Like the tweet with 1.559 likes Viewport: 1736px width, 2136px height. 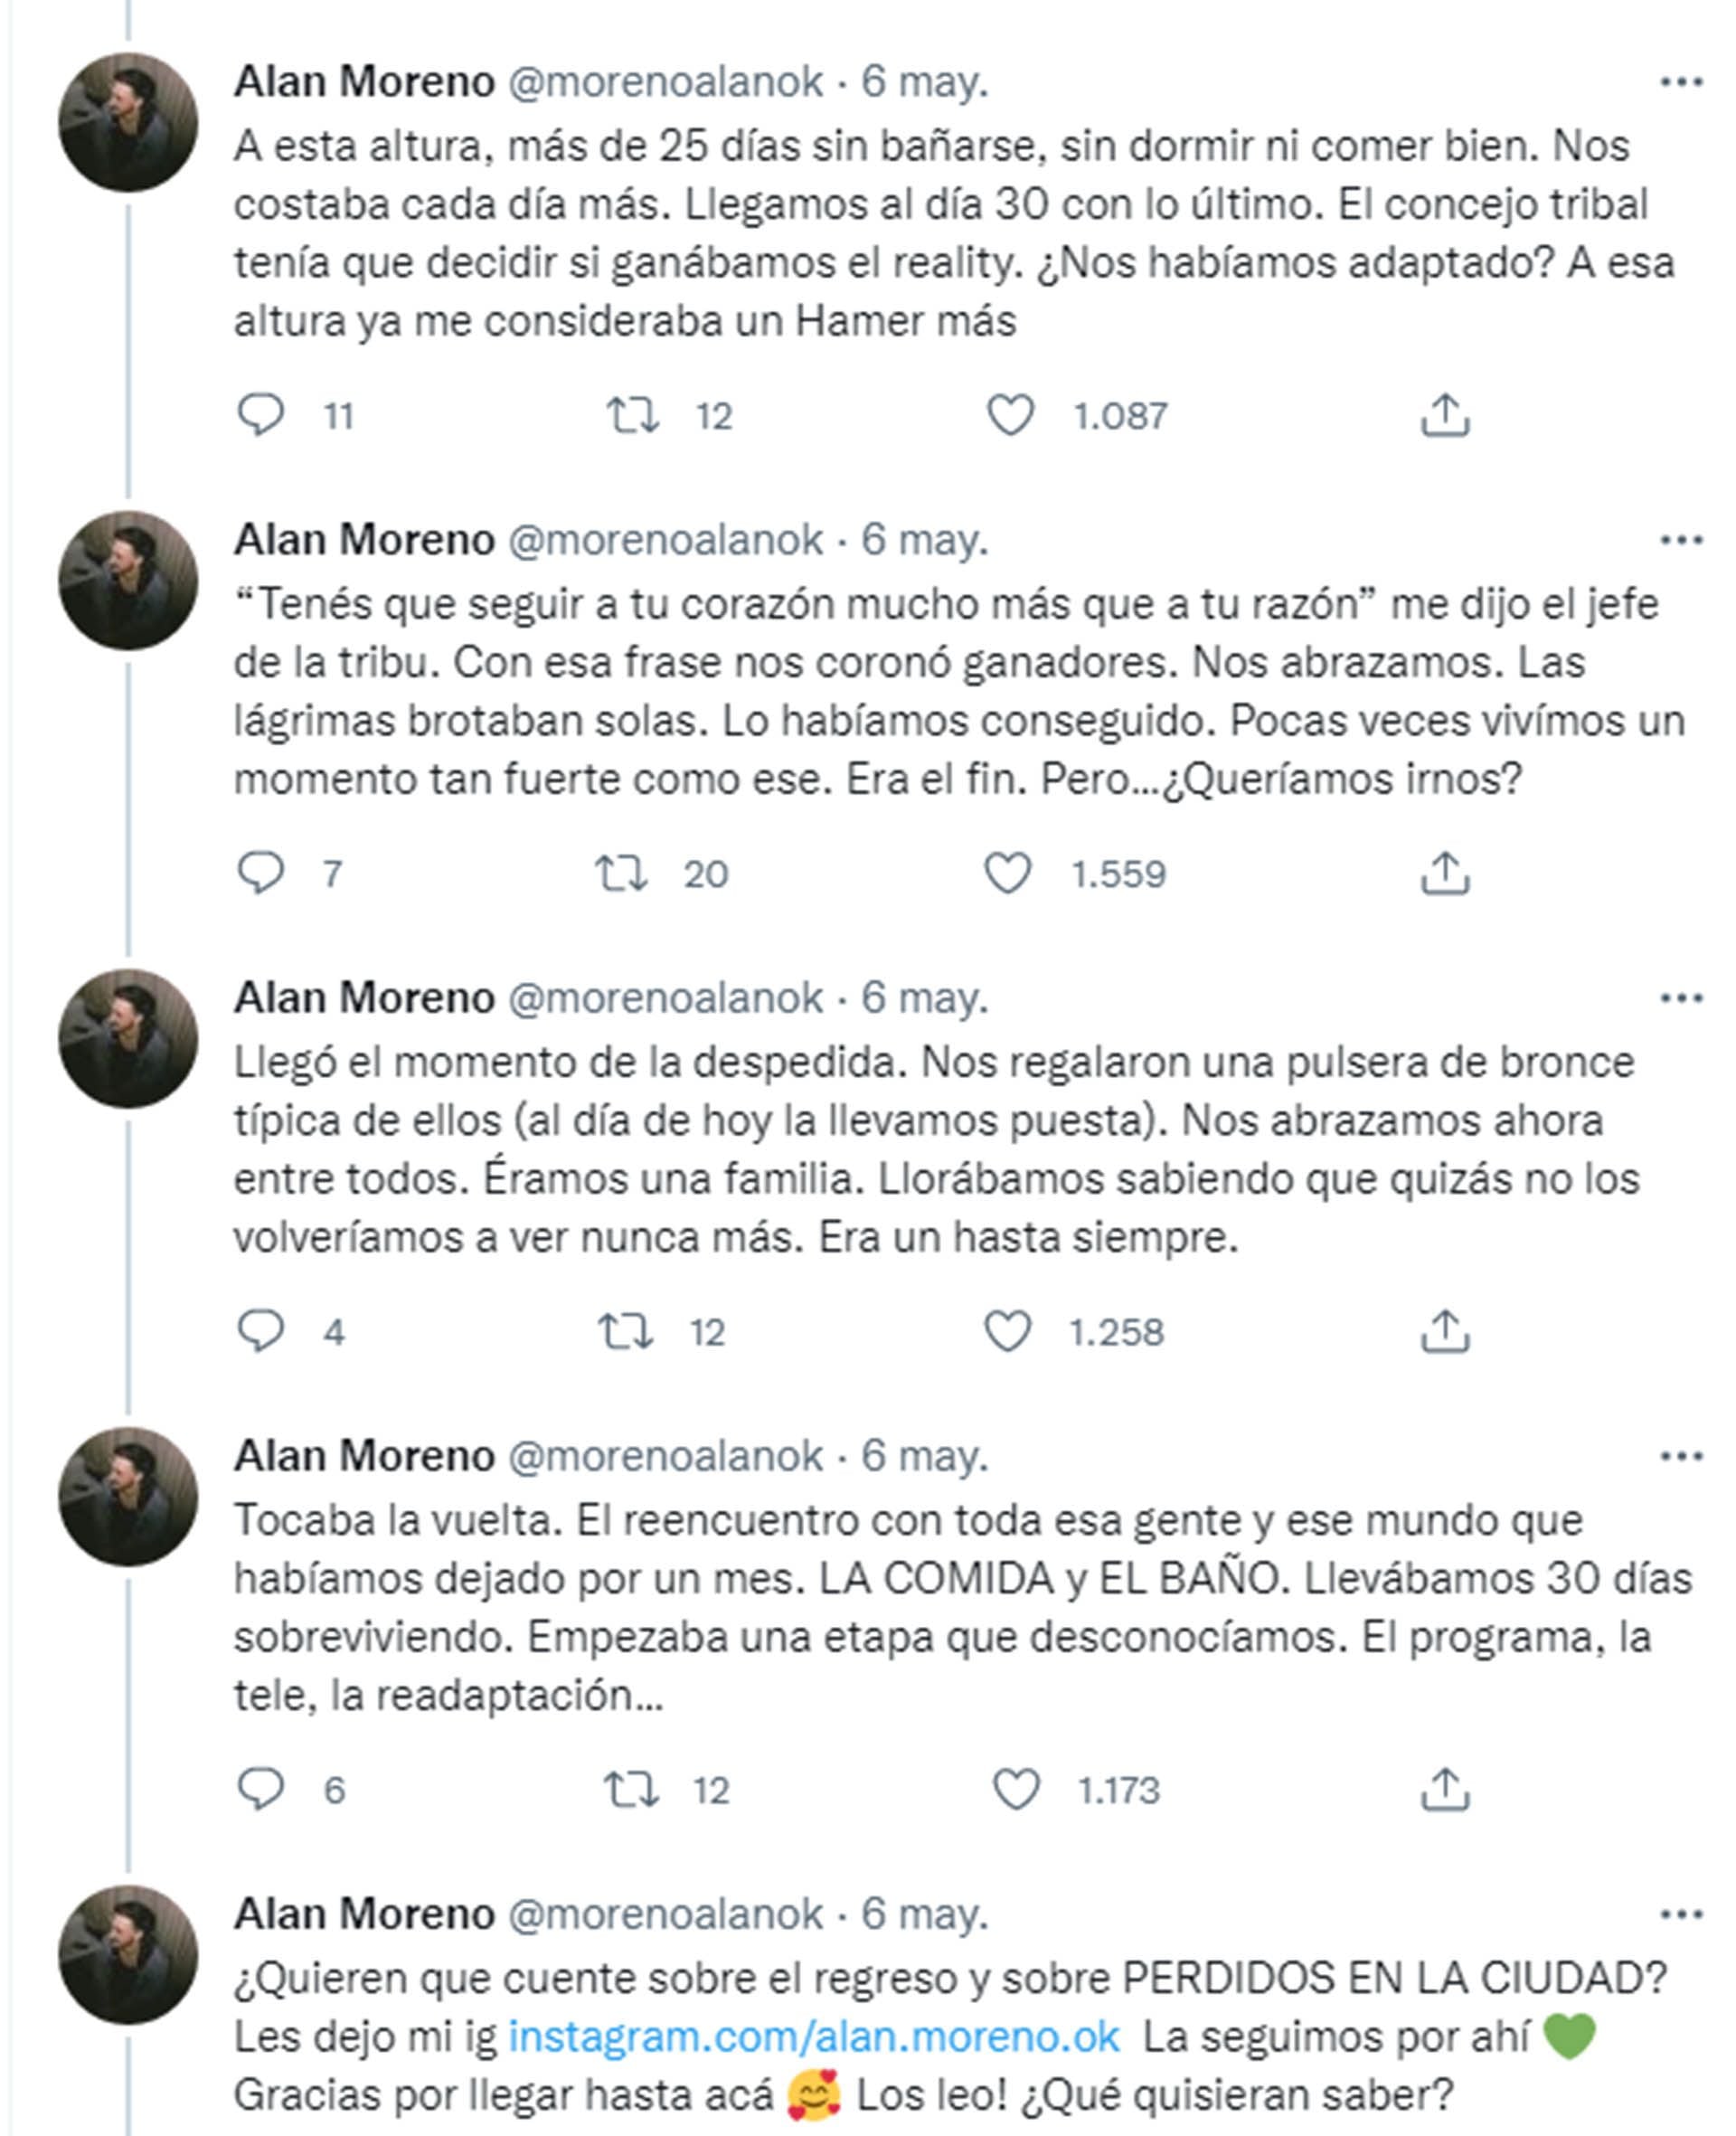[1008, 873]
